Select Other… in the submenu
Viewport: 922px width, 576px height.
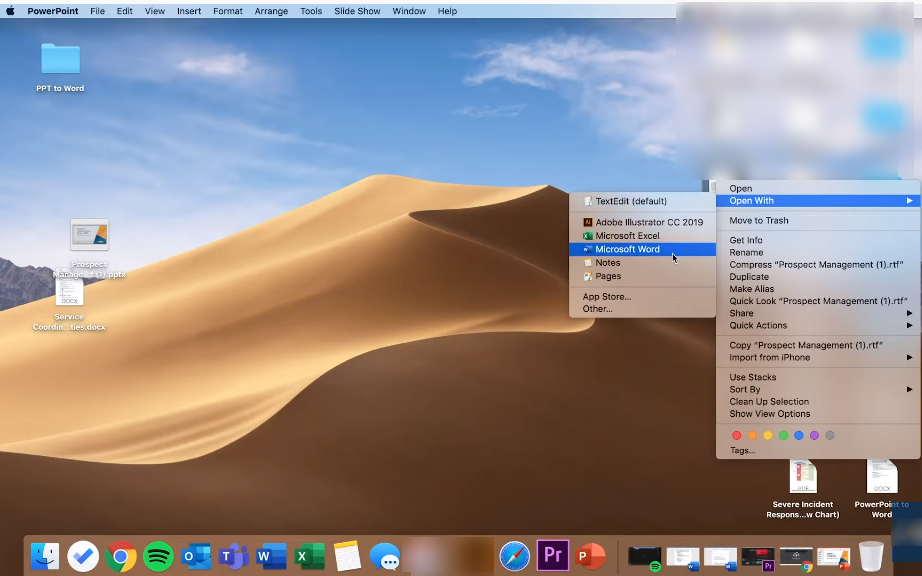pos(643,309)
